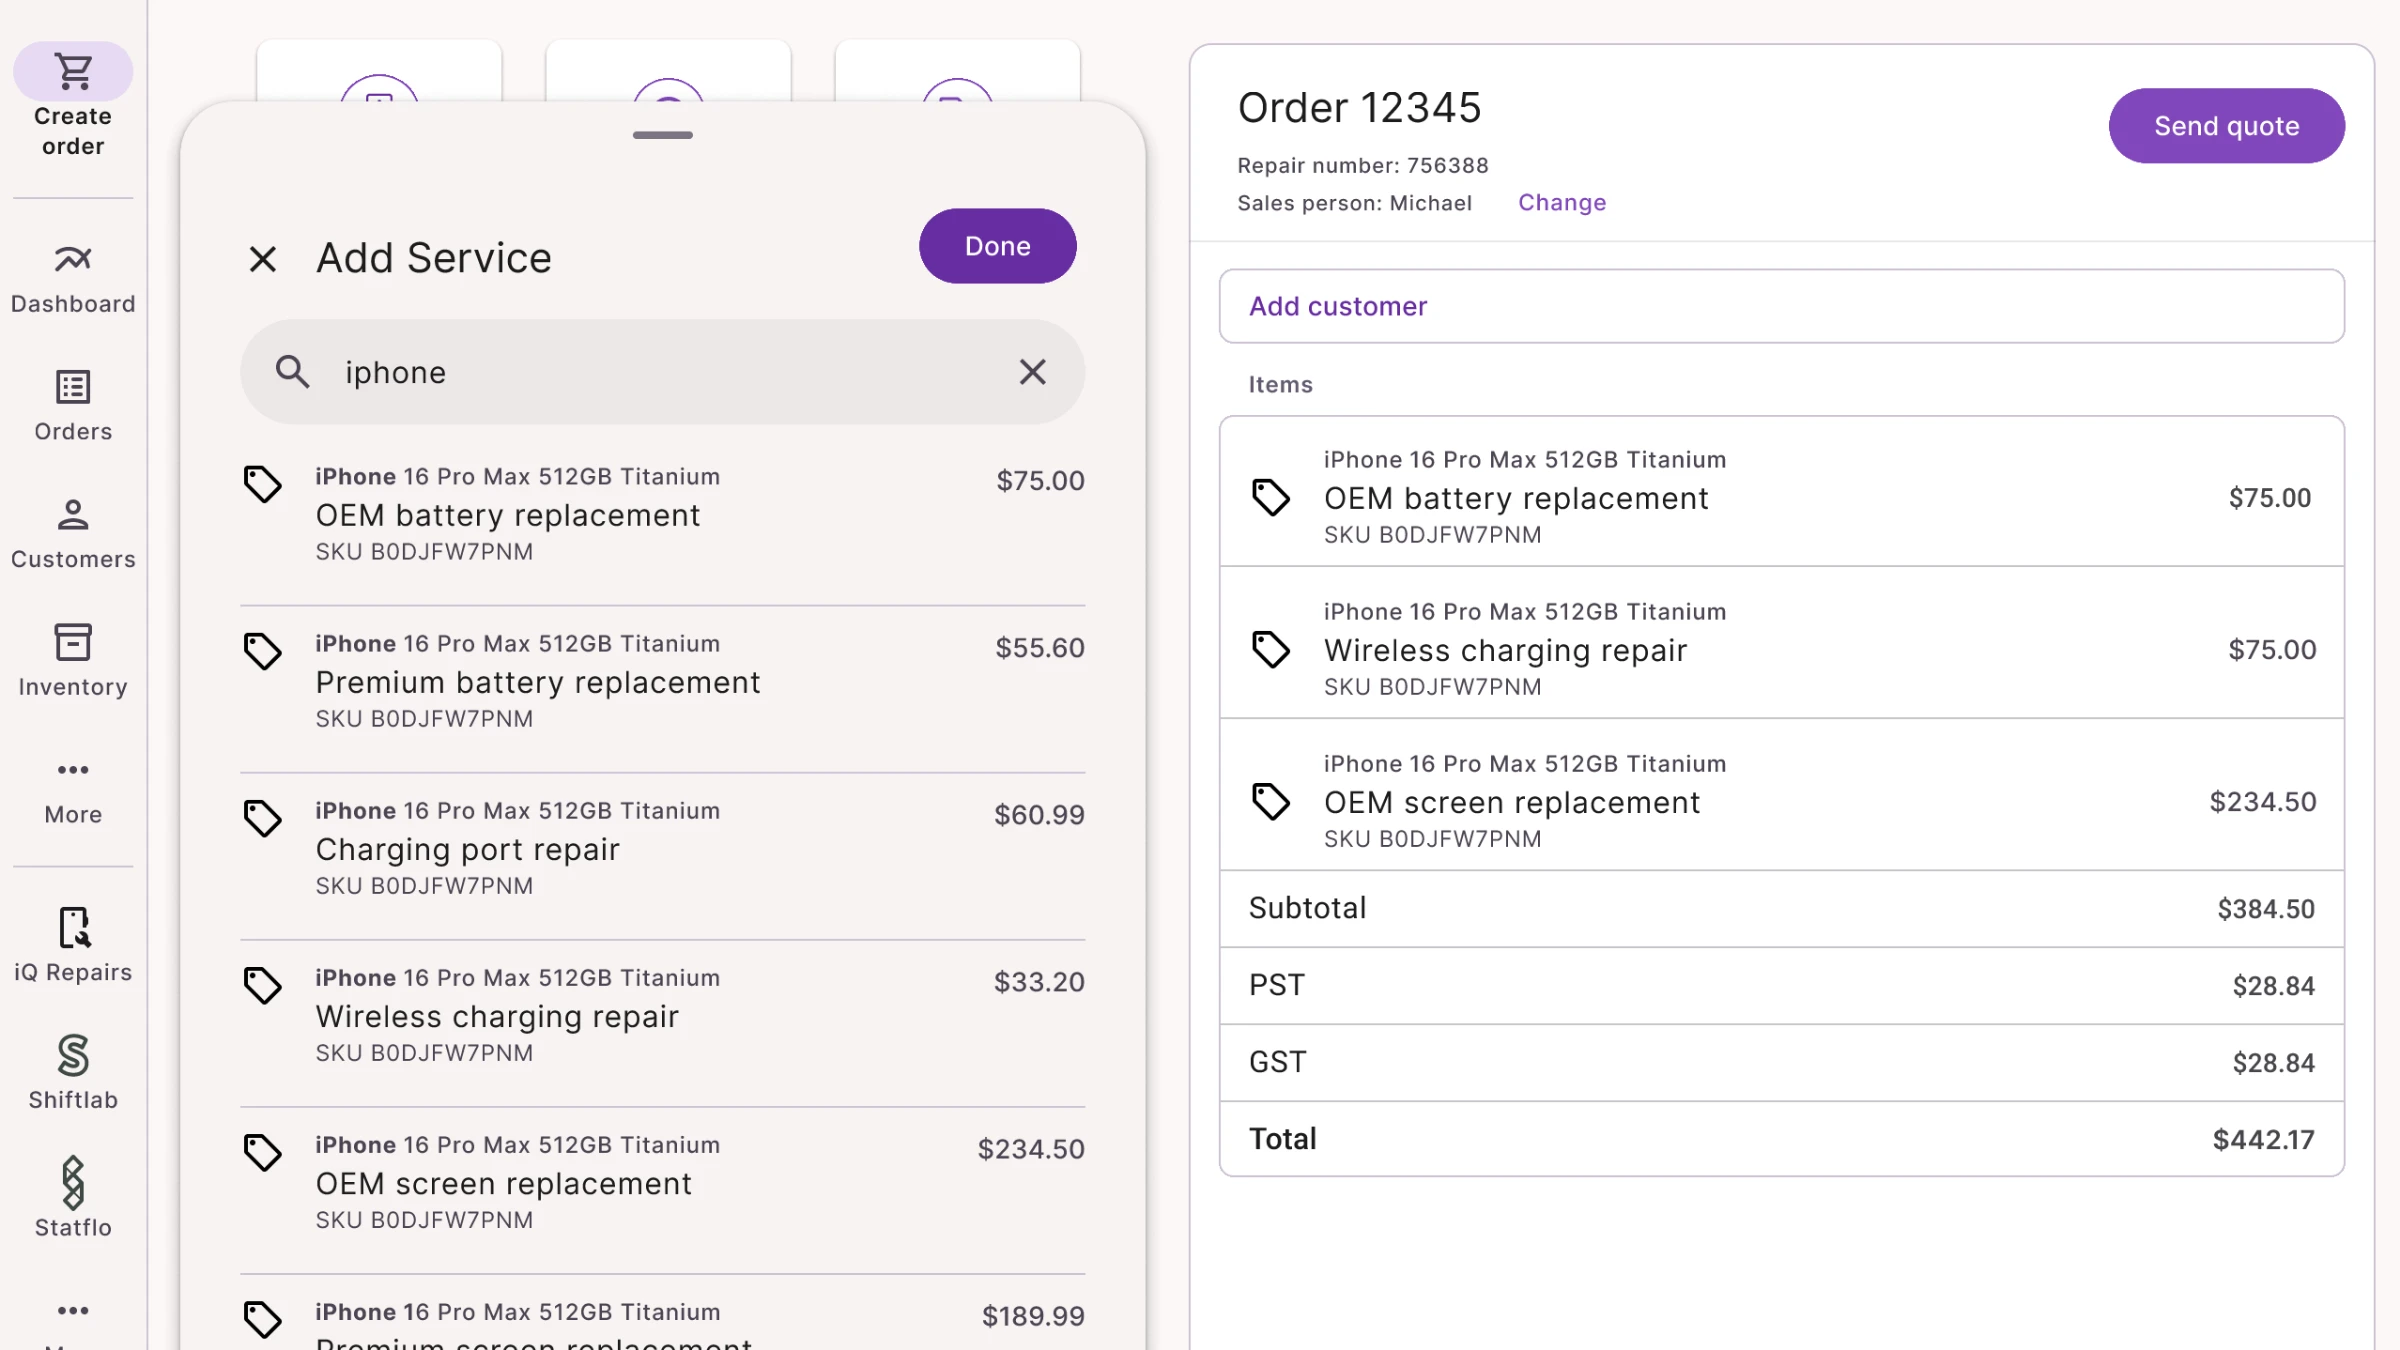The height and width of the screenshot is (1350, 2400).
Task: Click the Total $442.17 row
Action: pyautogui.click(x=1781, y=1139)
